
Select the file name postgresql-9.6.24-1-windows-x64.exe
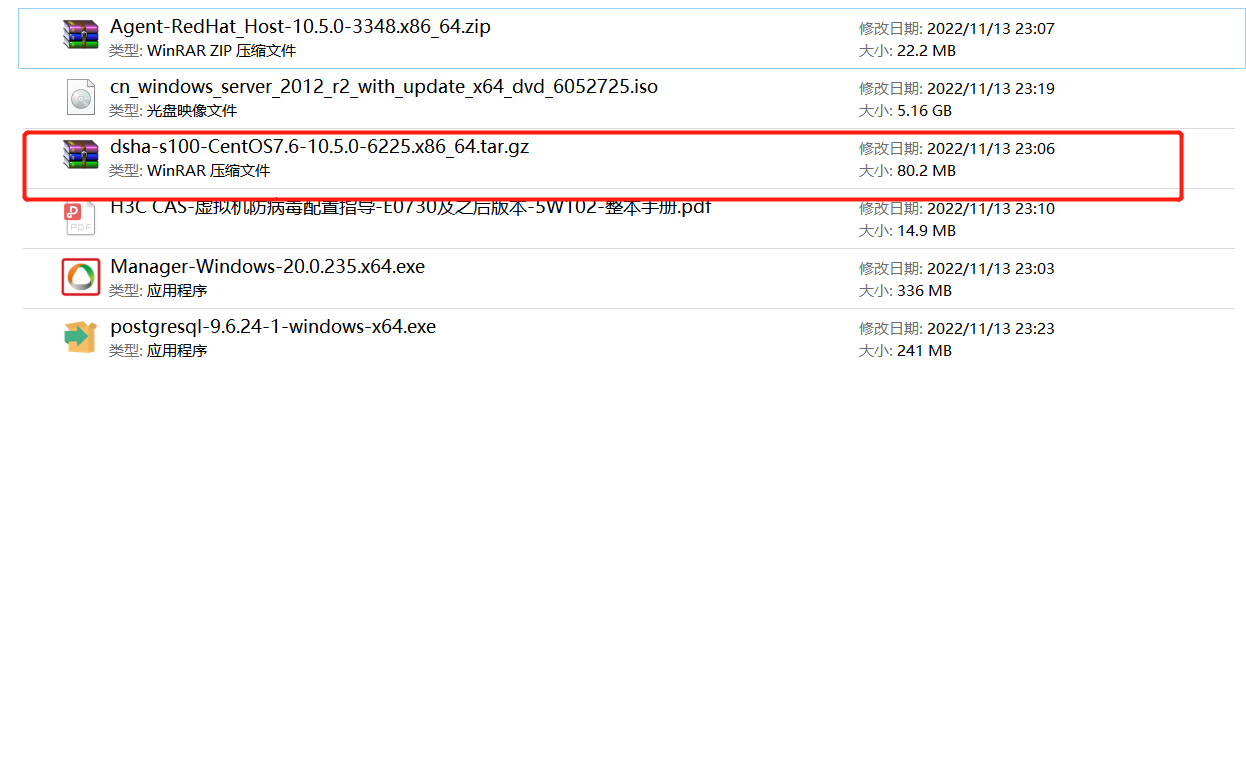point(273,327)
